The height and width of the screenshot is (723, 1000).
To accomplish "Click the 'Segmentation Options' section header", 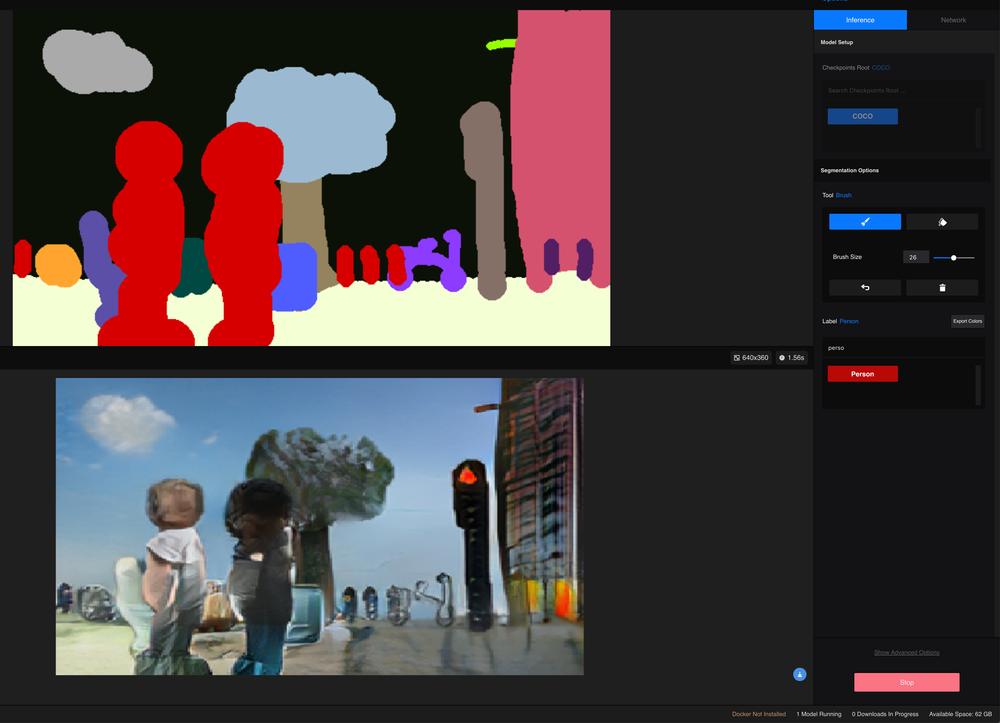I will (x=849, y=170).
